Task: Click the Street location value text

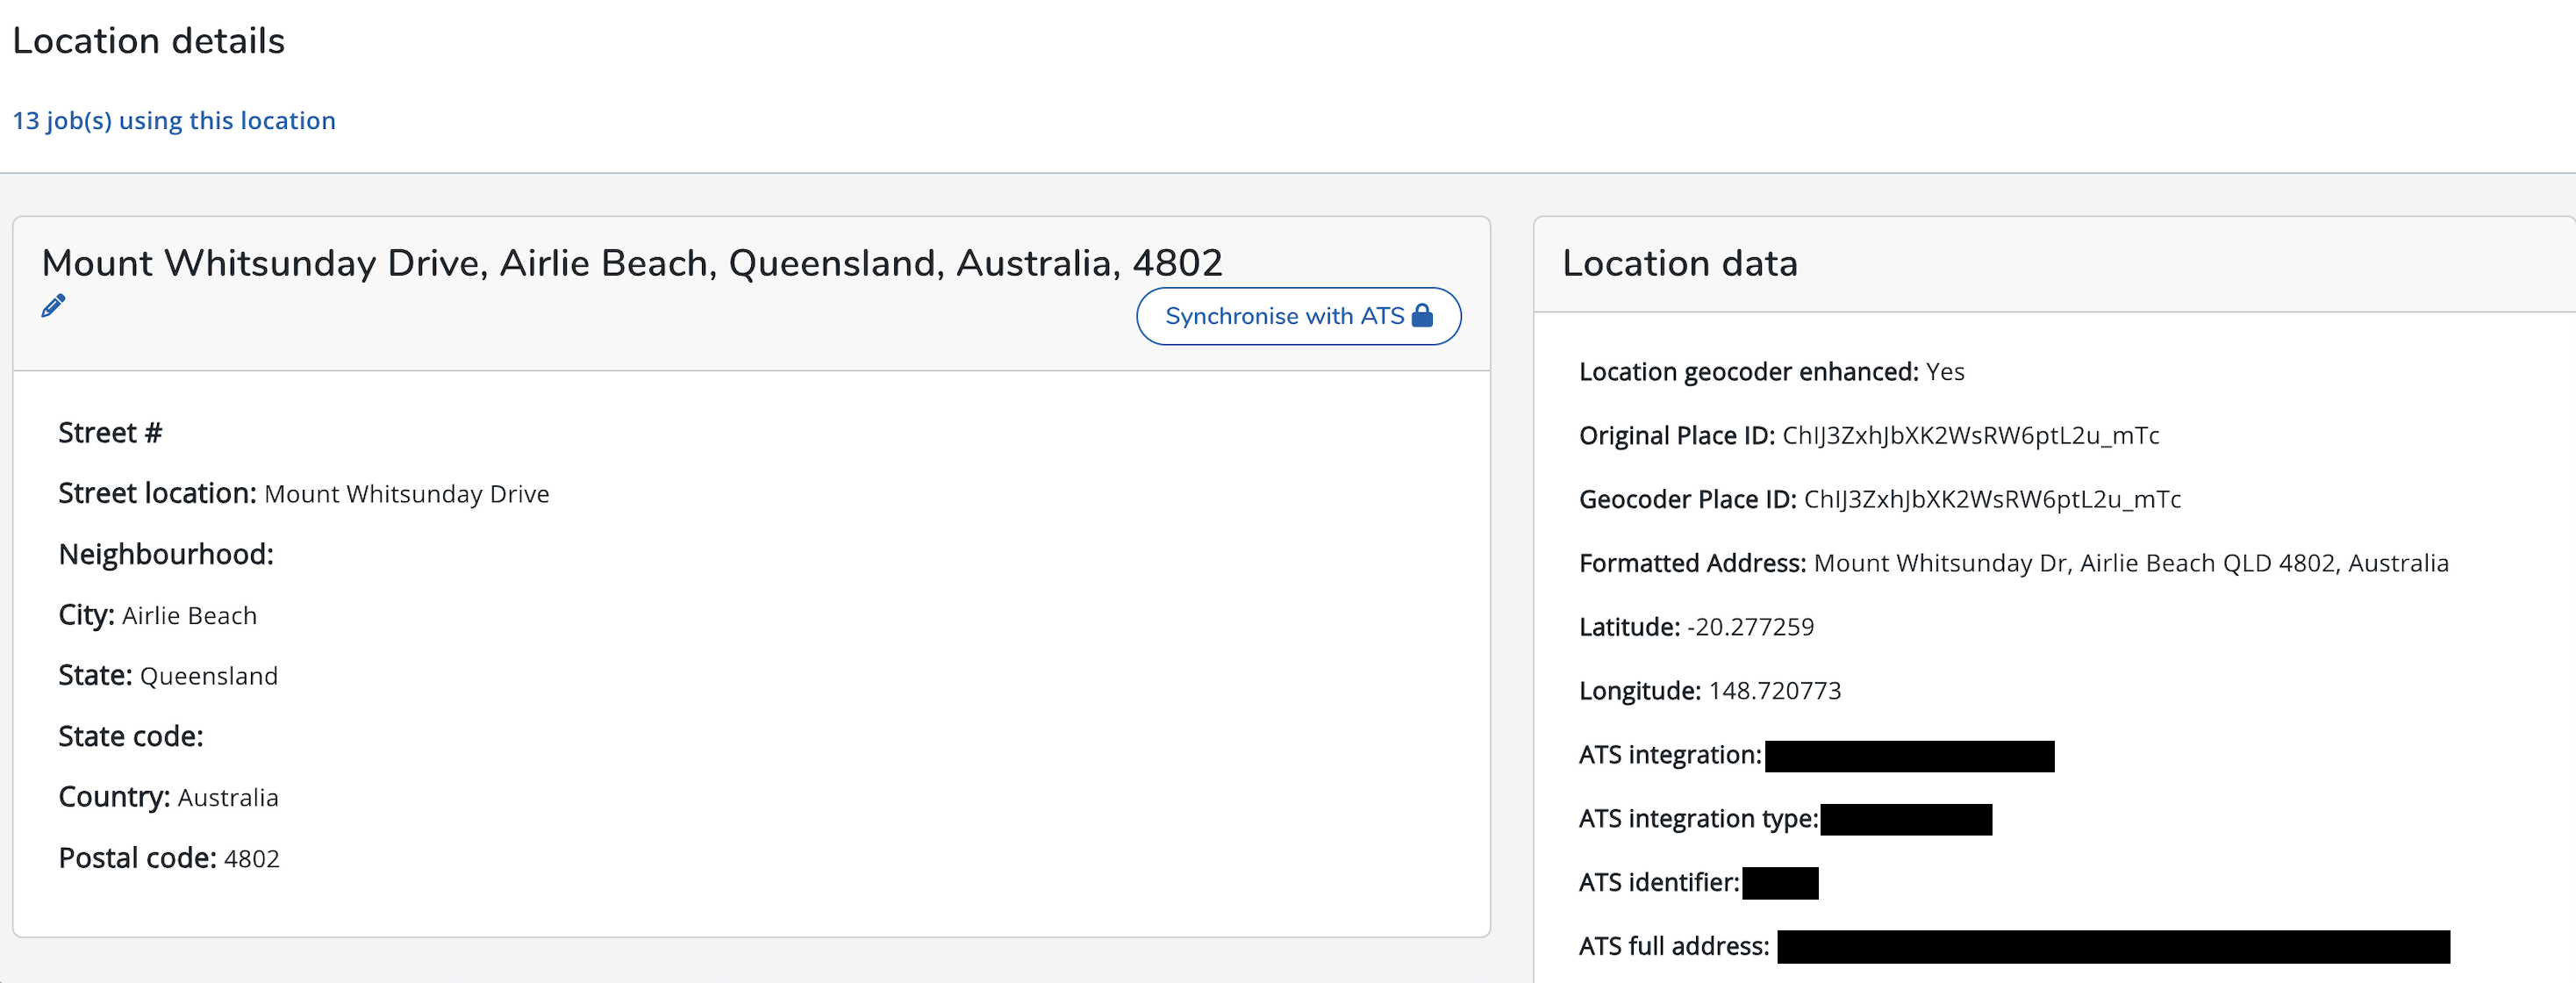Action: pos(406,494)
